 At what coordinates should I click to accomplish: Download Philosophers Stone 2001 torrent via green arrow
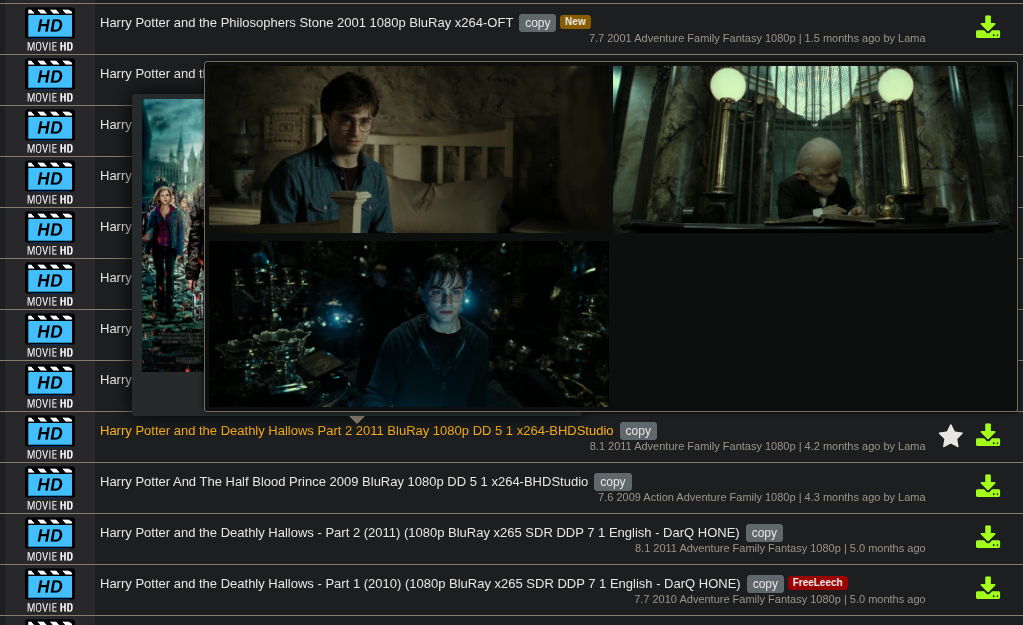(x=988, y=27)
